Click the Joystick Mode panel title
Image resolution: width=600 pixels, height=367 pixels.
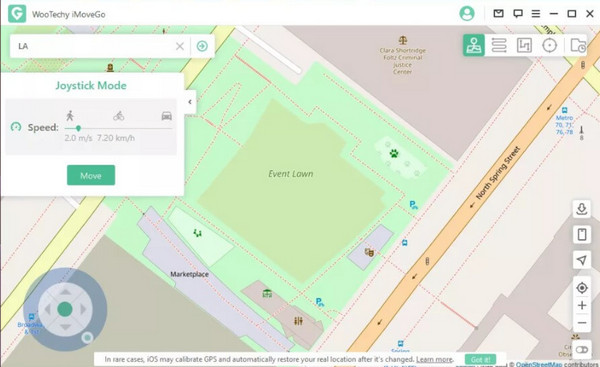coord(91,85)
